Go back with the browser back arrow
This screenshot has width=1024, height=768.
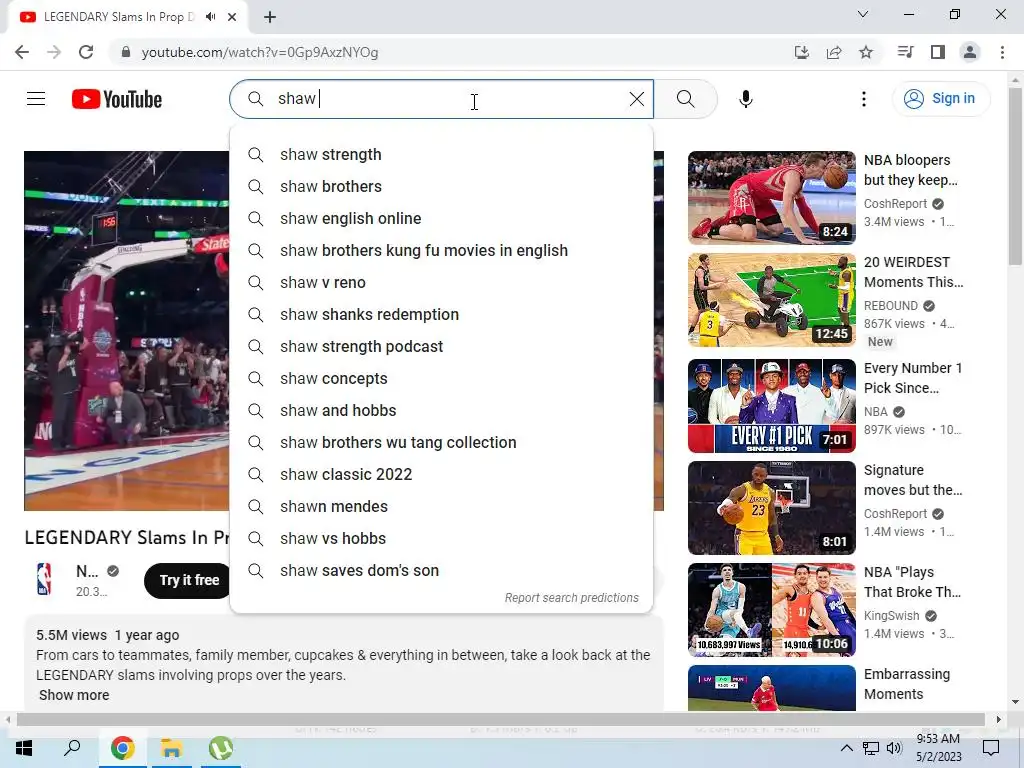(x=22, y=52)
